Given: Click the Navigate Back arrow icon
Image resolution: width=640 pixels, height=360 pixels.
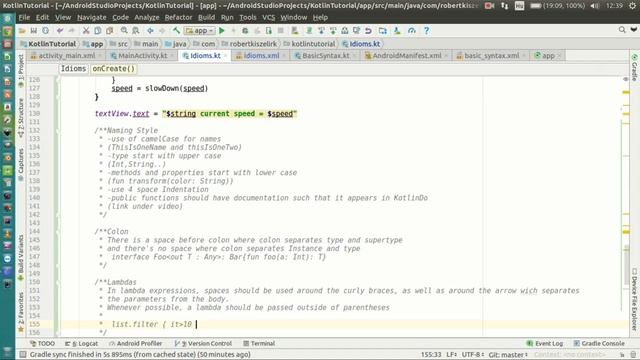Looking at the screenshot, I should pos(150,31).
